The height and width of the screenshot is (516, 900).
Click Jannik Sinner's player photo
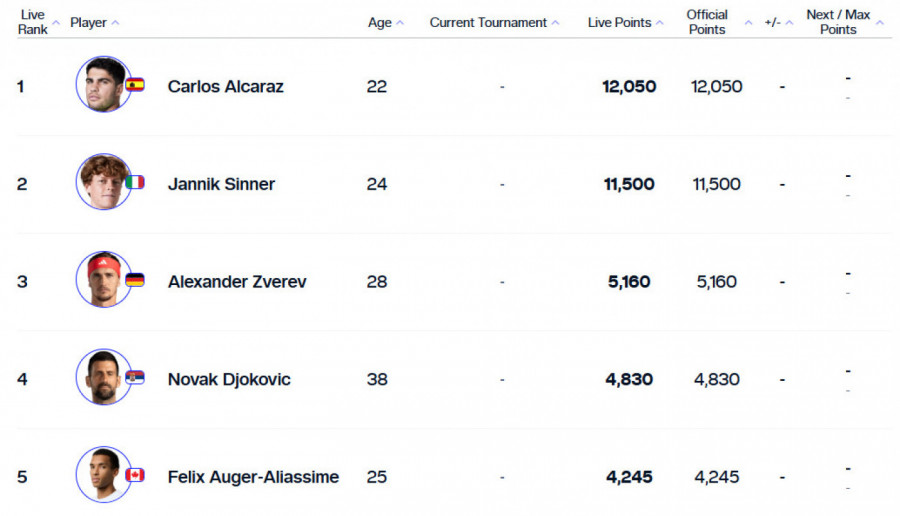pos(103,182)
